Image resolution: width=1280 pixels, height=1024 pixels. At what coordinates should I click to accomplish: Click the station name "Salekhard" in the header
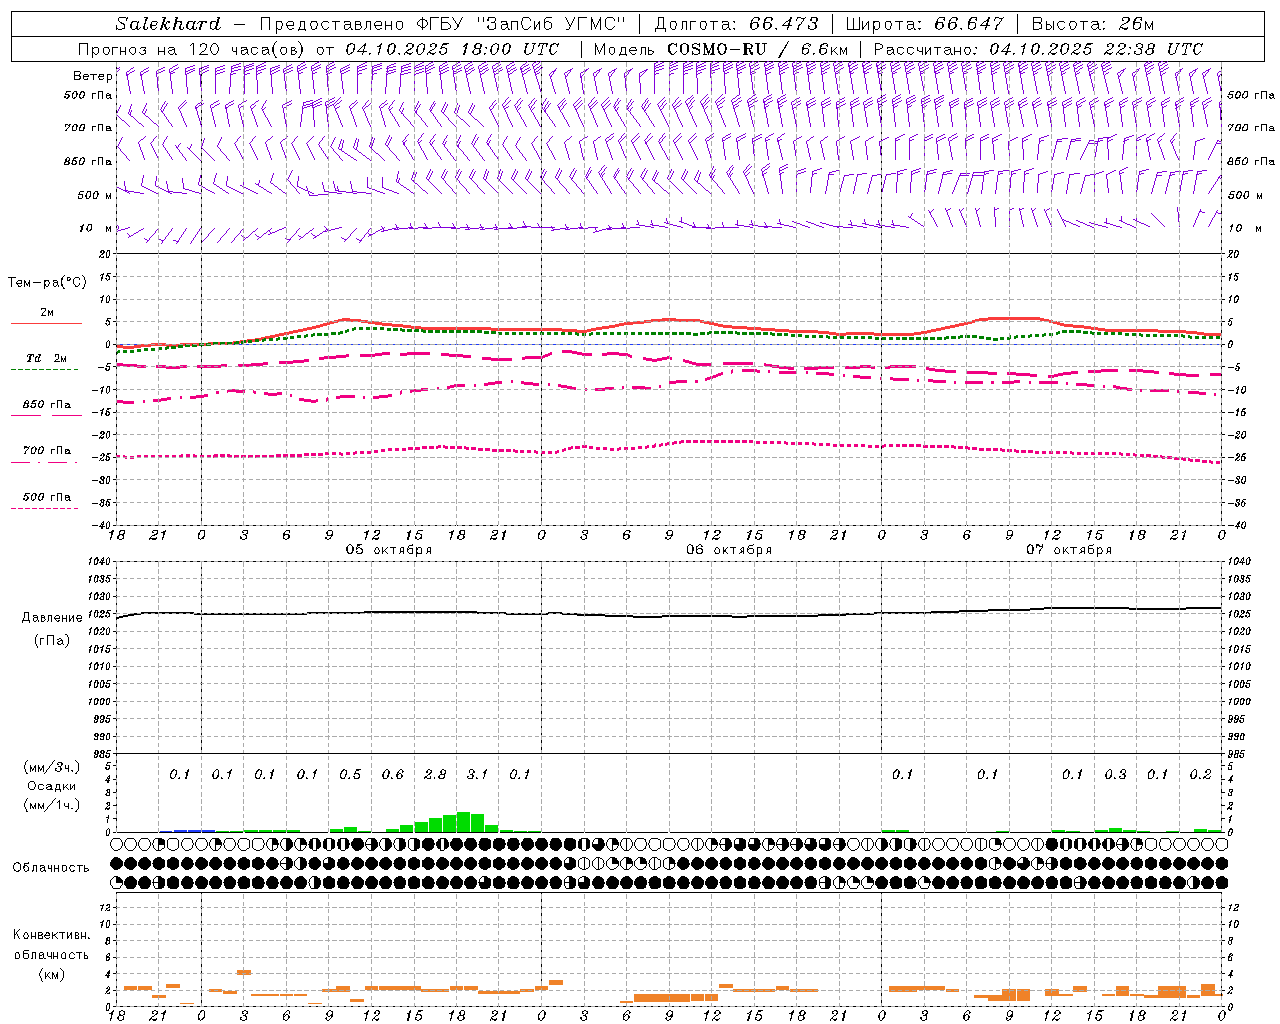[x=167, y=23]
